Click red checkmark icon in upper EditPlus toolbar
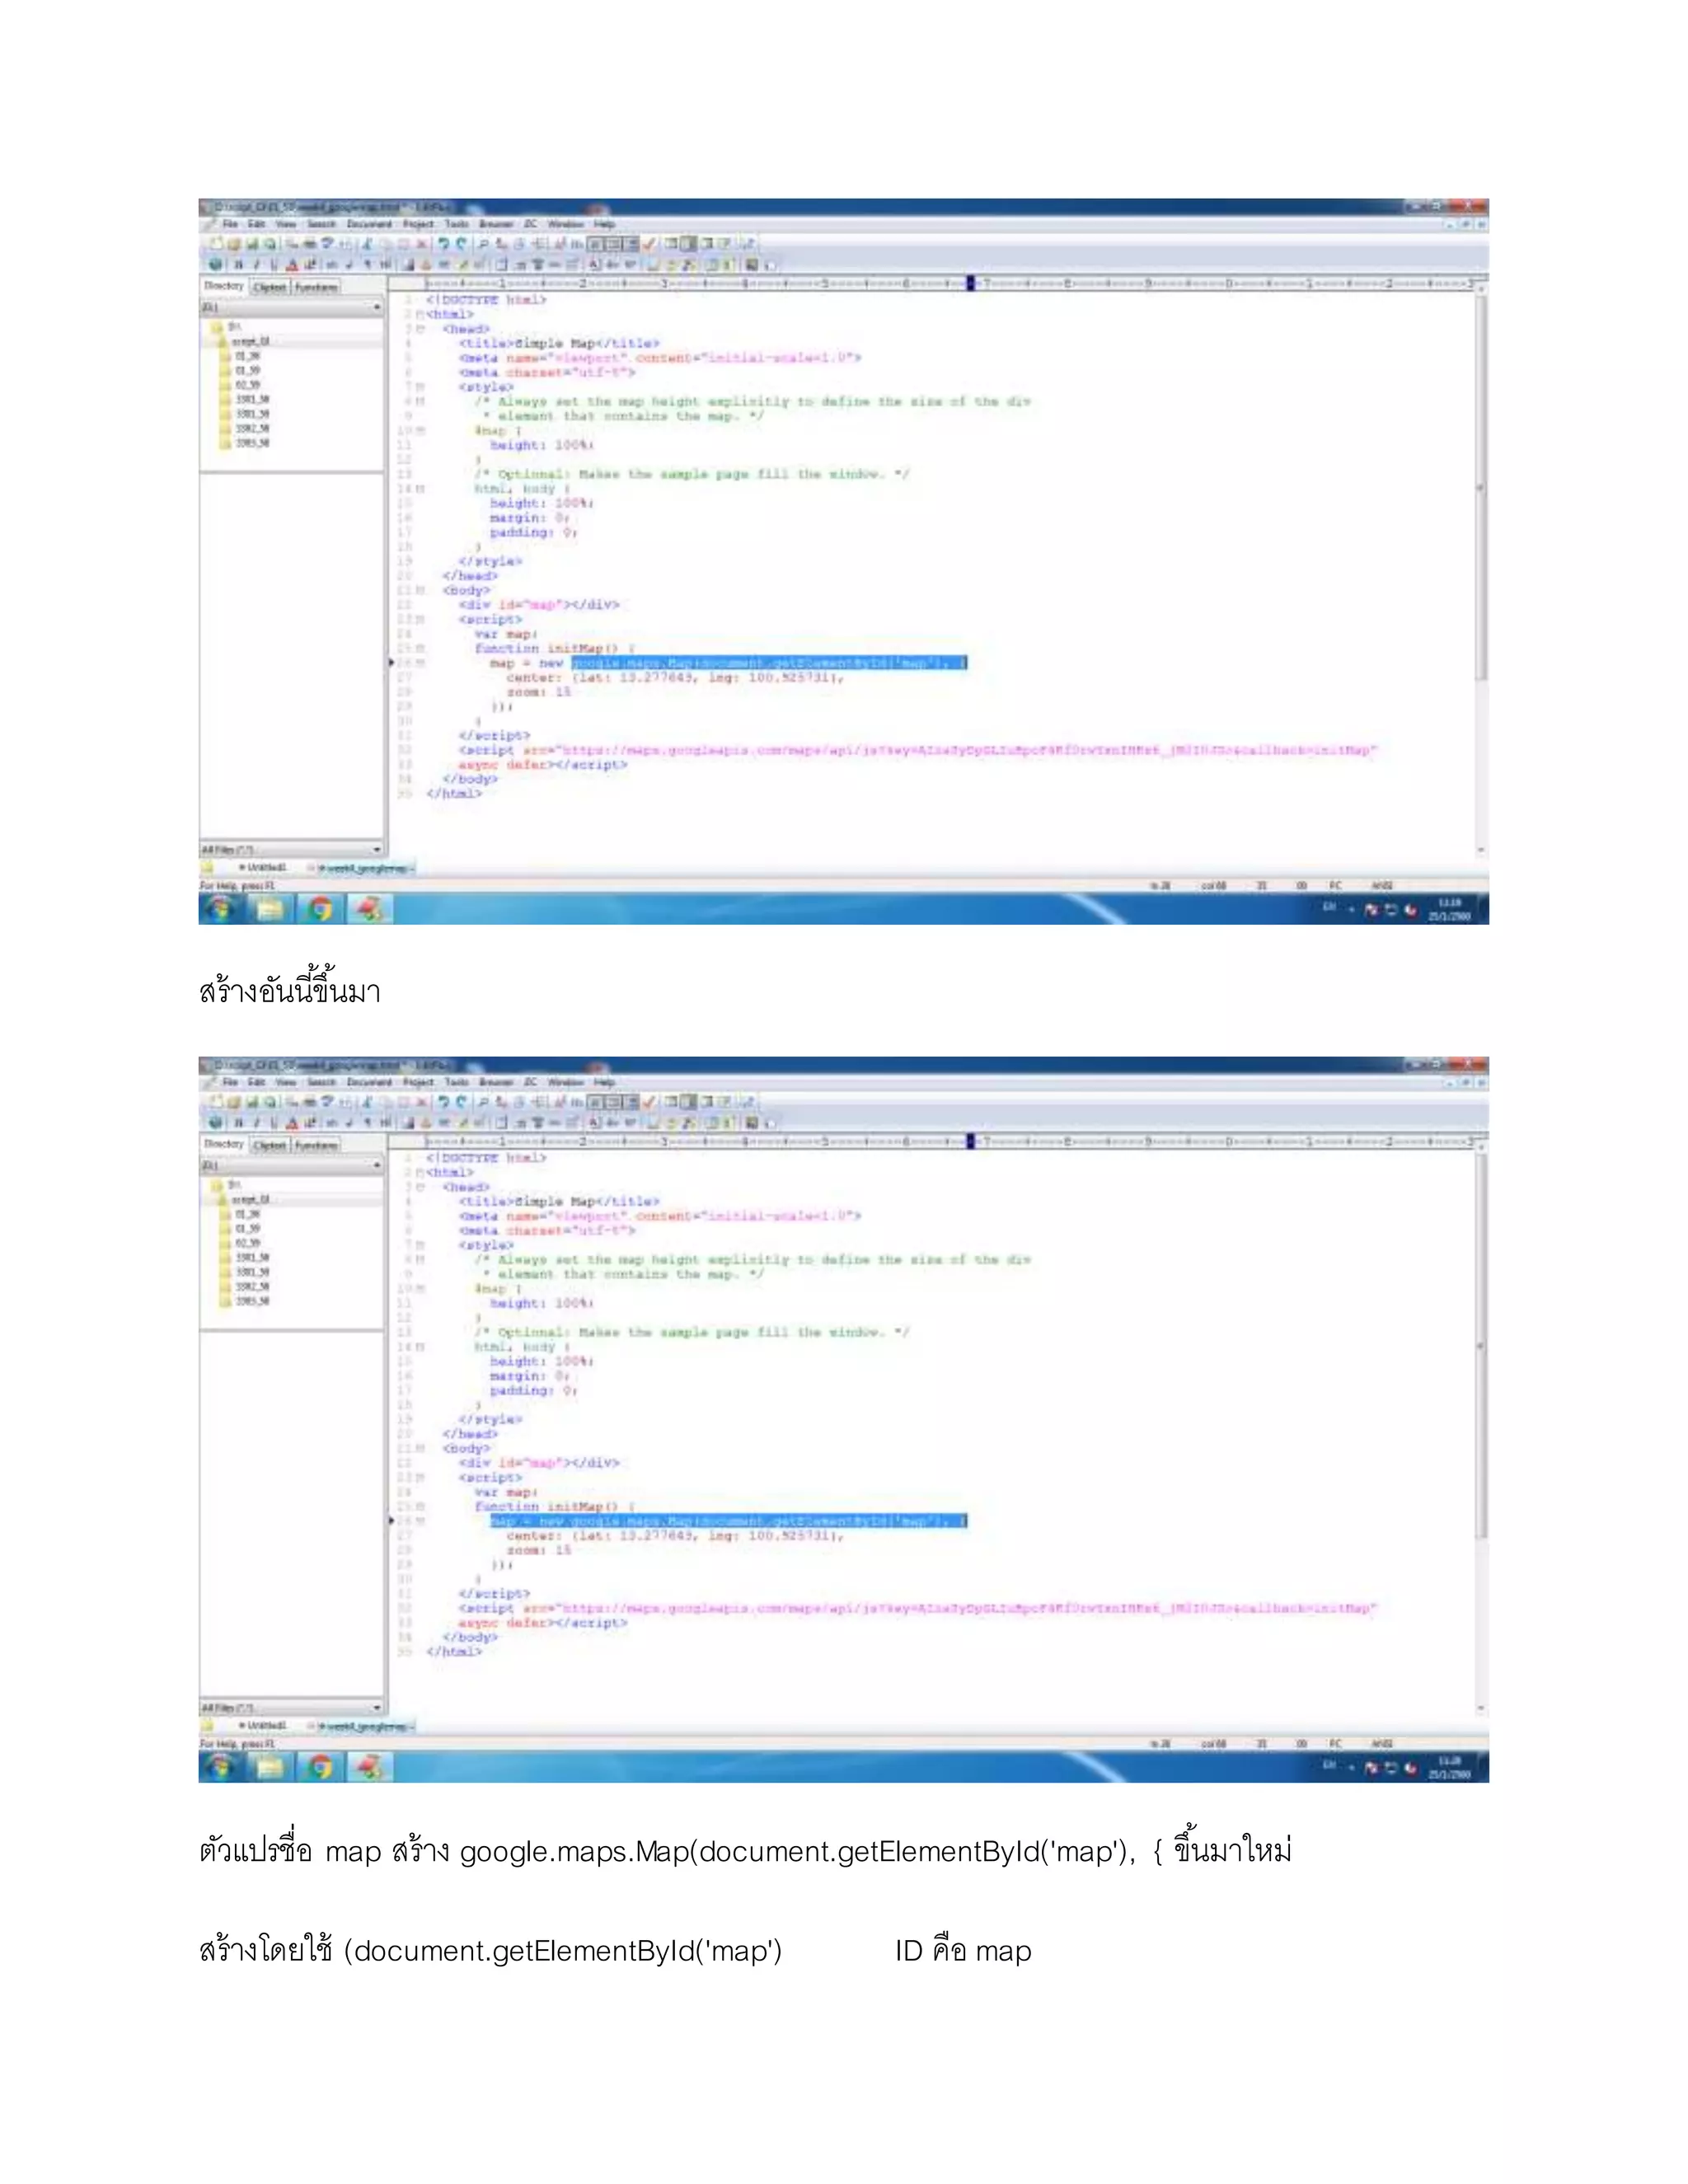This screenshot has height=2184, width=1688. coord(650,243)
